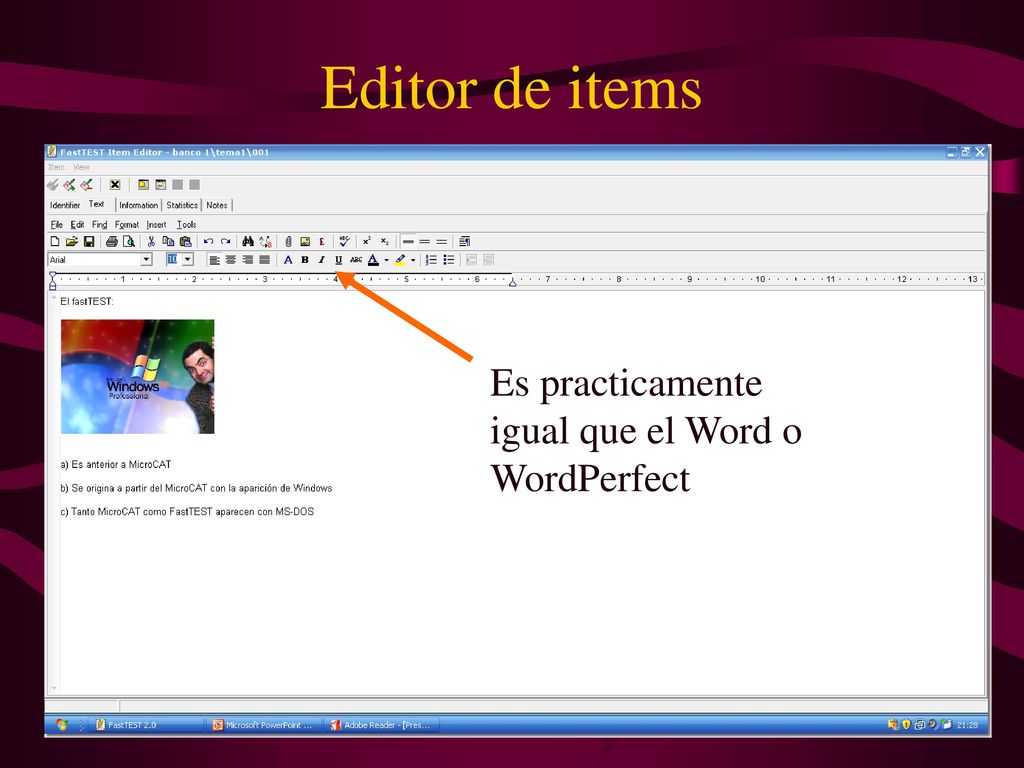Click the font size value field
The image size is (1024, 768).
(172, 260)
